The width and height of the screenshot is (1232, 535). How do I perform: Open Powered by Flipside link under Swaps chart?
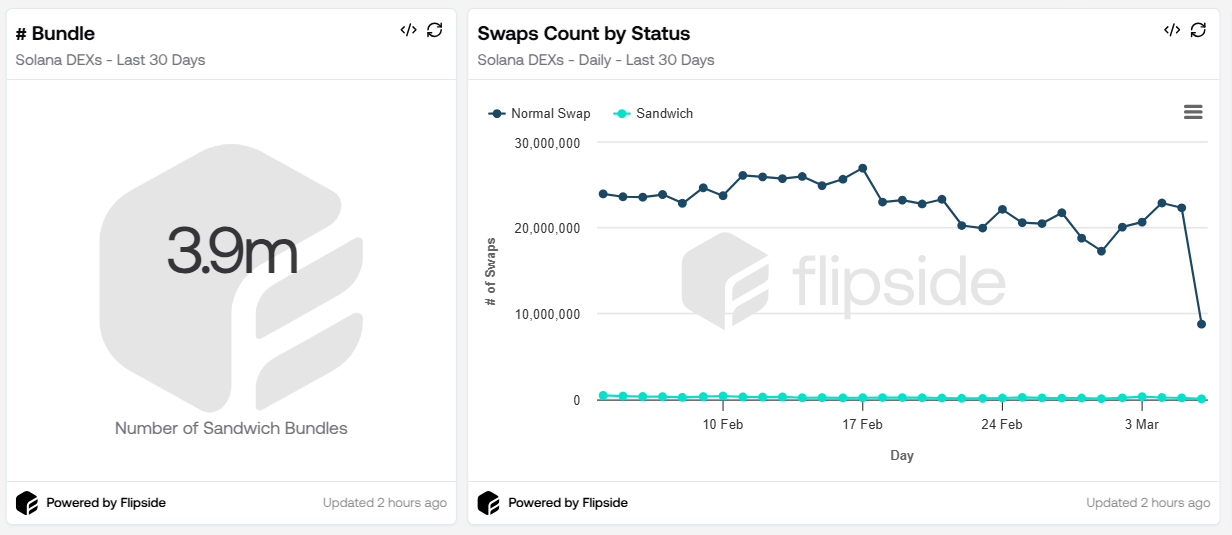tap(568, 503)
